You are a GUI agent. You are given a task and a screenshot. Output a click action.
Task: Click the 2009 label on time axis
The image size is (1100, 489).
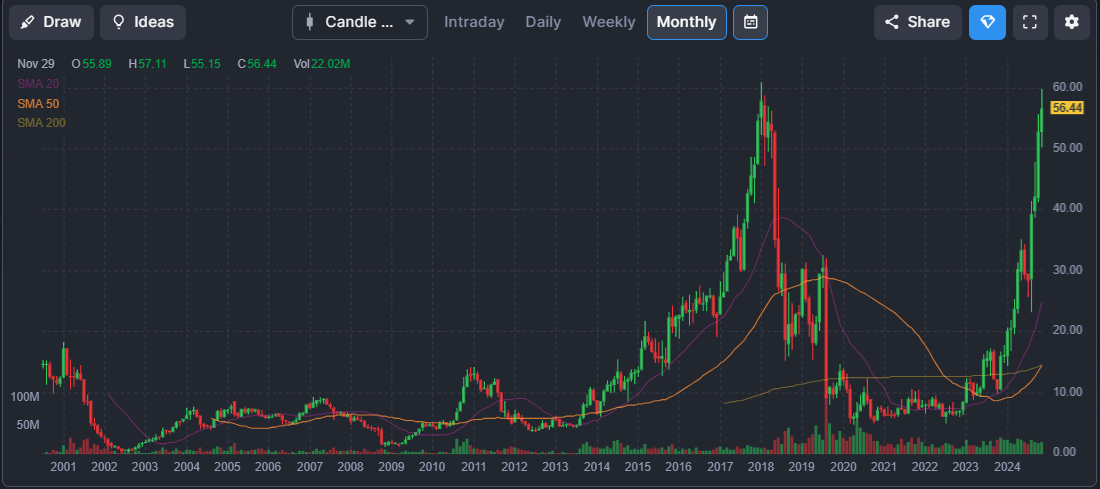[390, 467]
